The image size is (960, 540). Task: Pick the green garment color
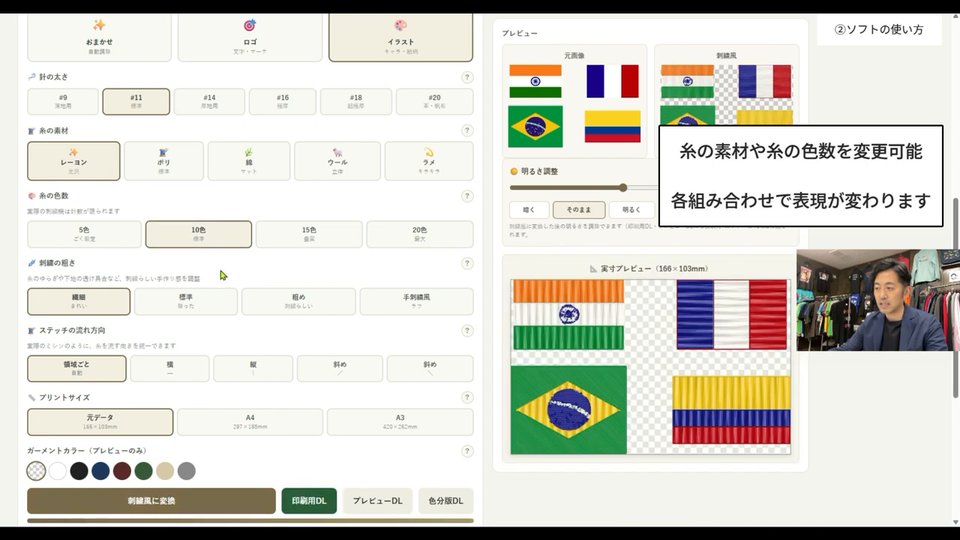tap(143, 471)
